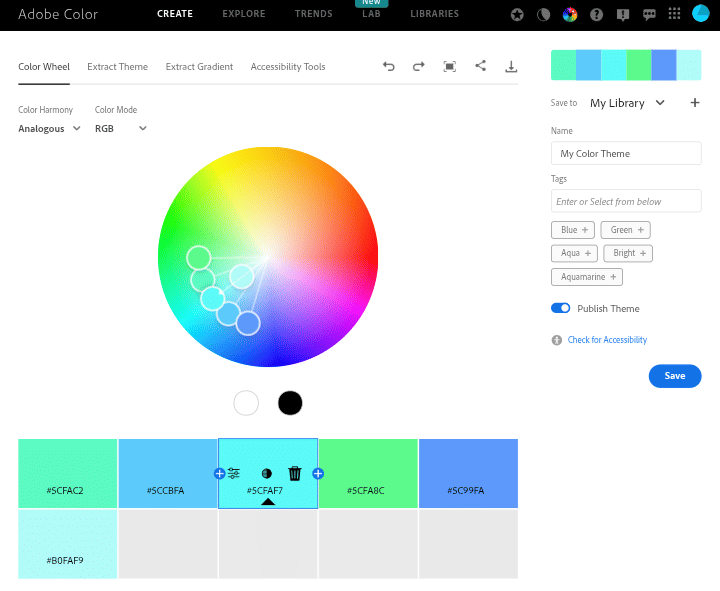Image resolution: width=720 pixels, height=591 pixels.
Task: Add the Bright tag
Action: pos(628,253)
